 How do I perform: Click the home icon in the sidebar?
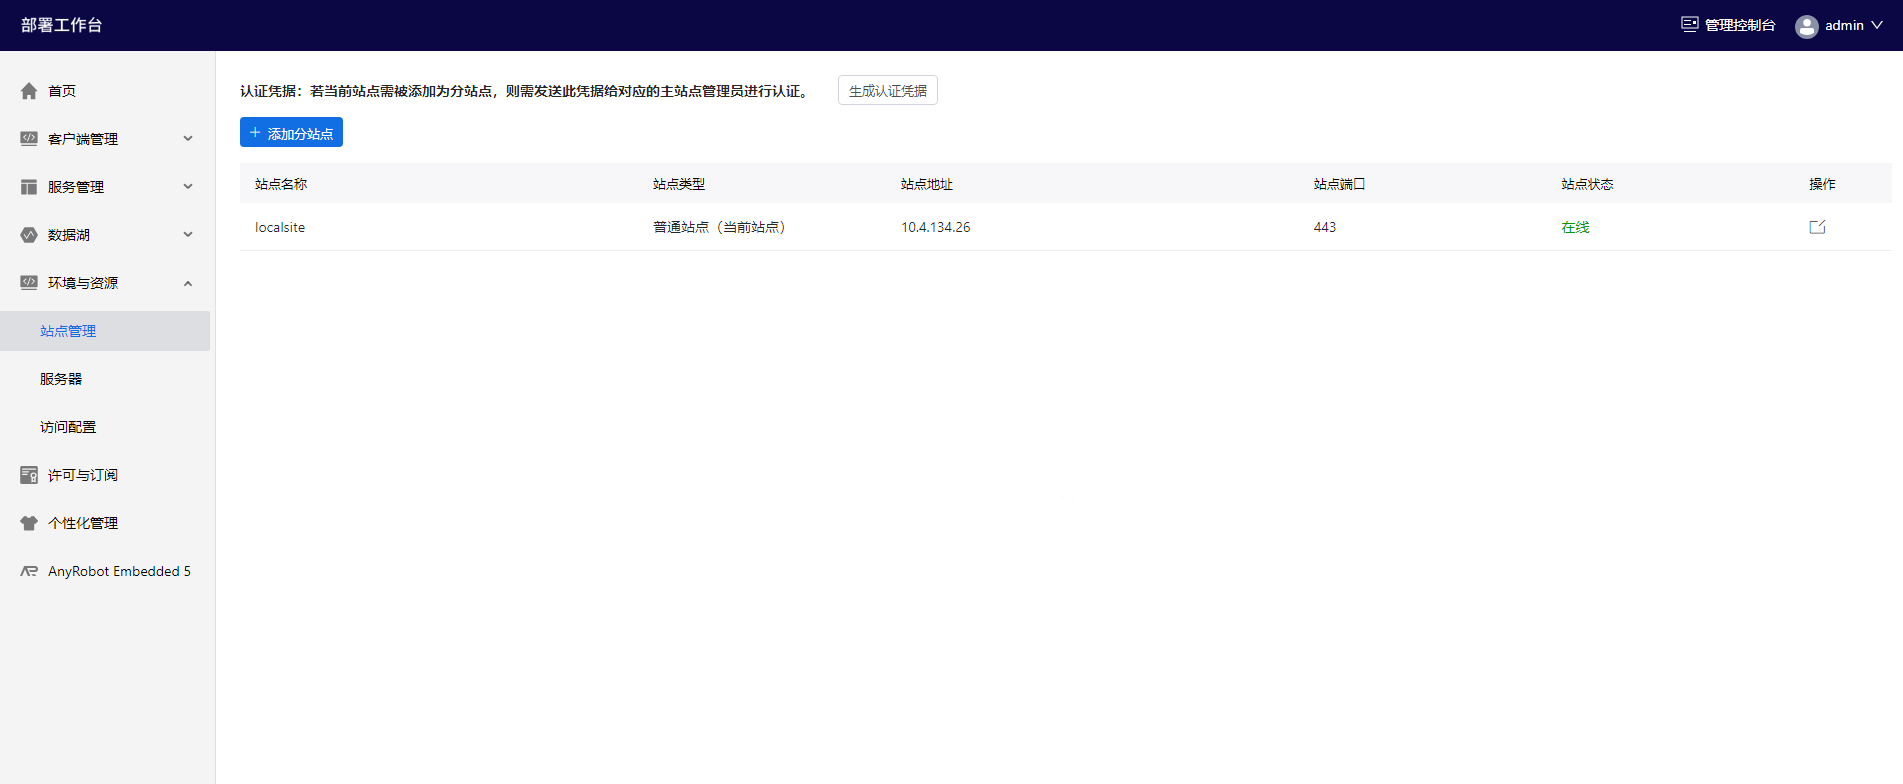29,91
